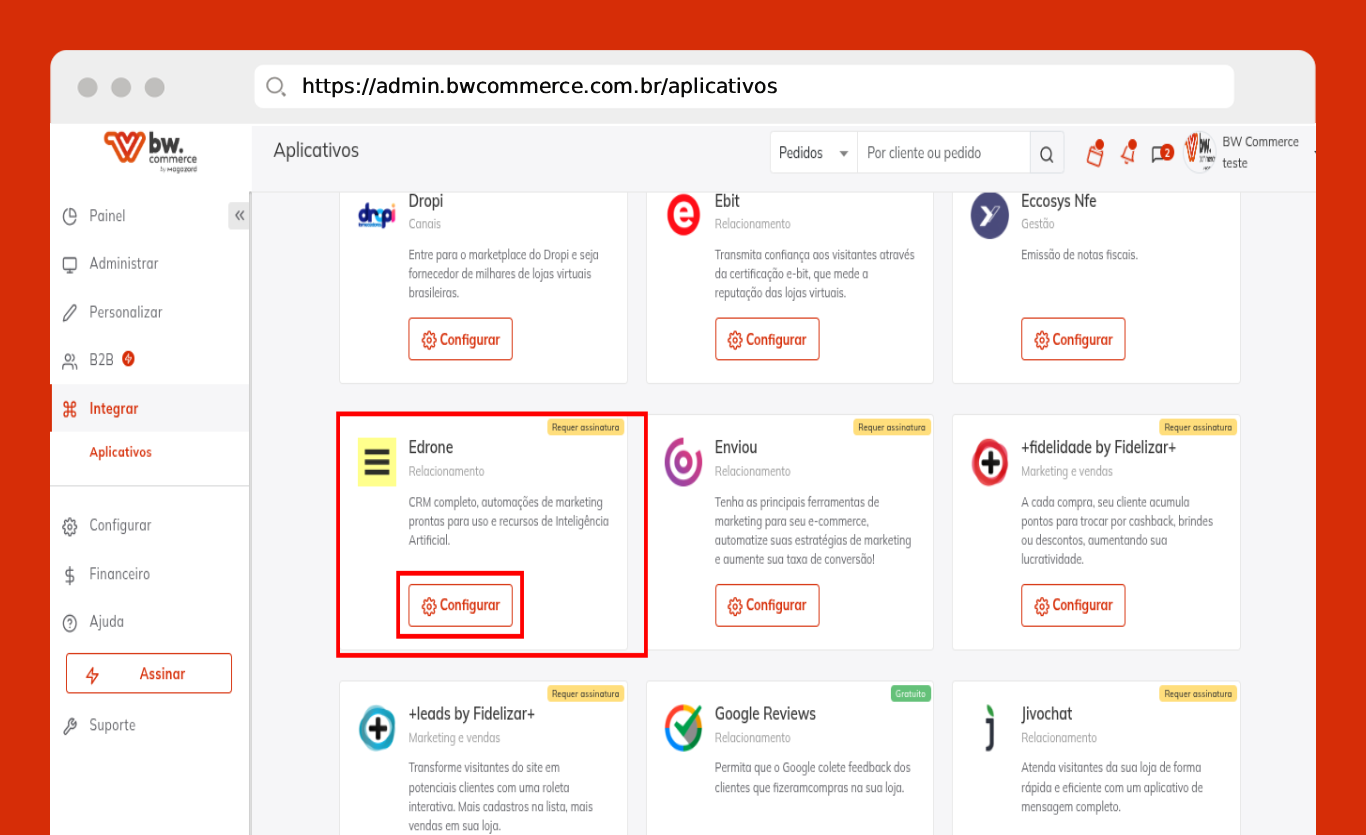Click the BW Commerce user avatar
Image resolution: width=1366 pixels, height=835 pixels.
pos(1199,152)
